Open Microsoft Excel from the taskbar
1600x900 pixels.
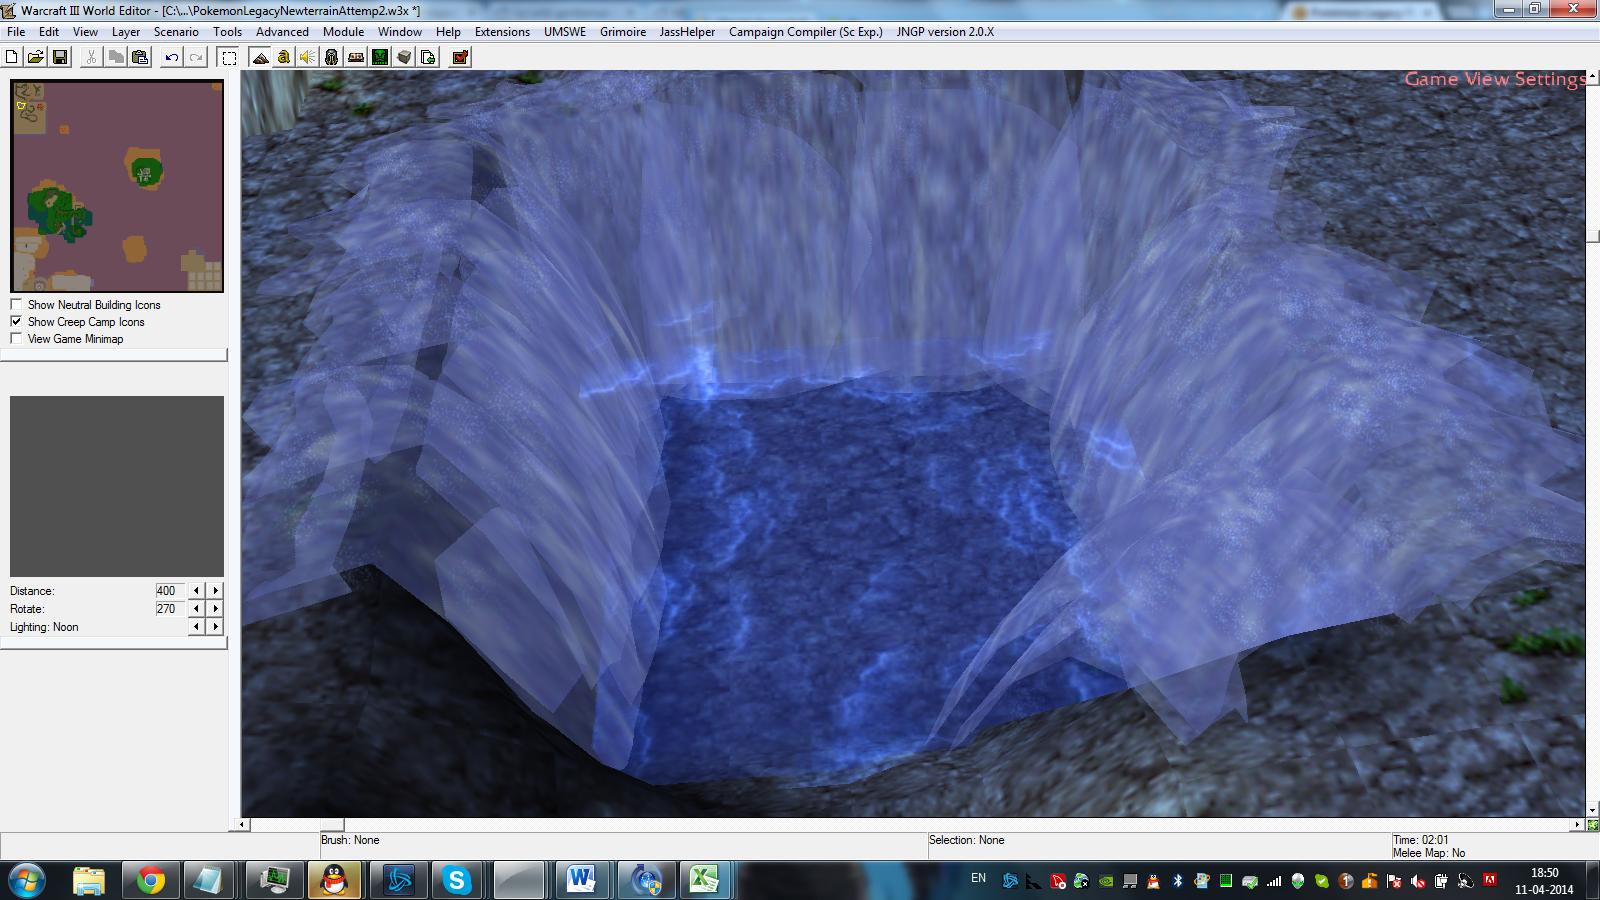pyautogui.click(x=705, y=880)
